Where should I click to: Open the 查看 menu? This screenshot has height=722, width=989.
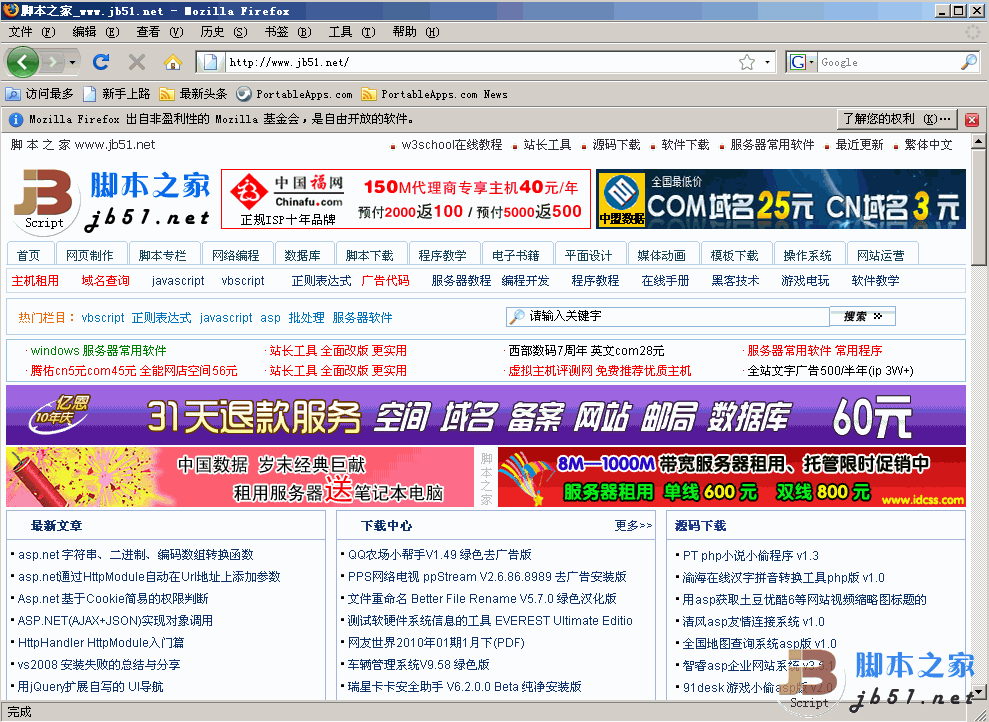click(x=160, y=32)
